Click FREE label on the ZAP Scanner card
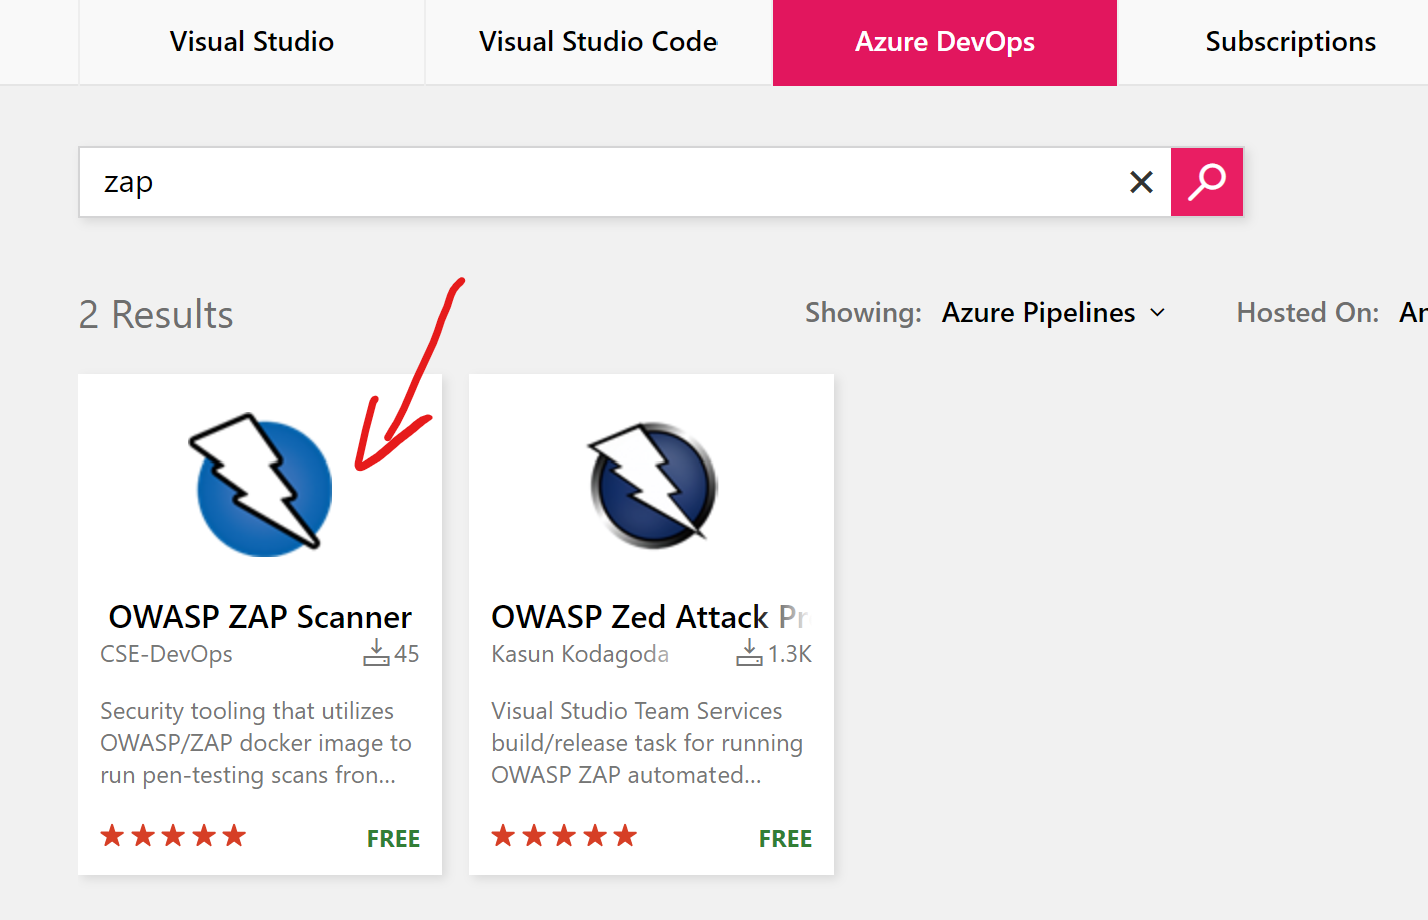1428x920 pixels. click(393, 838)
